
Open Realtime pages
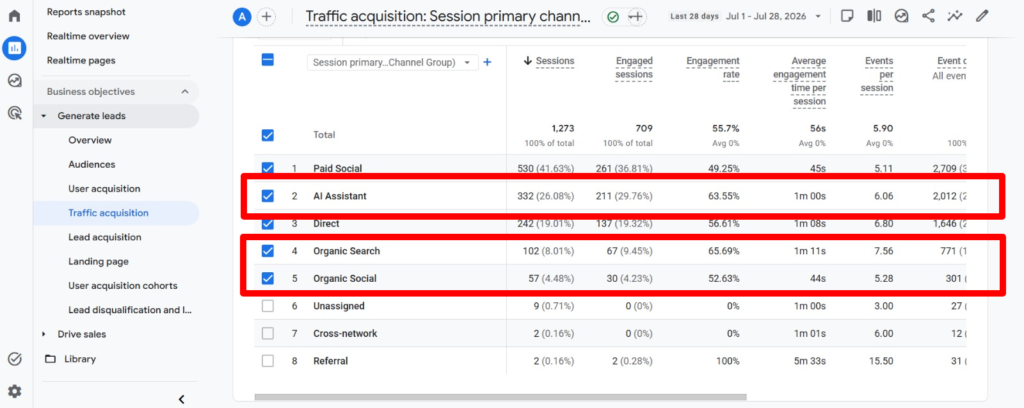pyautogui.click(x=81, y=60)
